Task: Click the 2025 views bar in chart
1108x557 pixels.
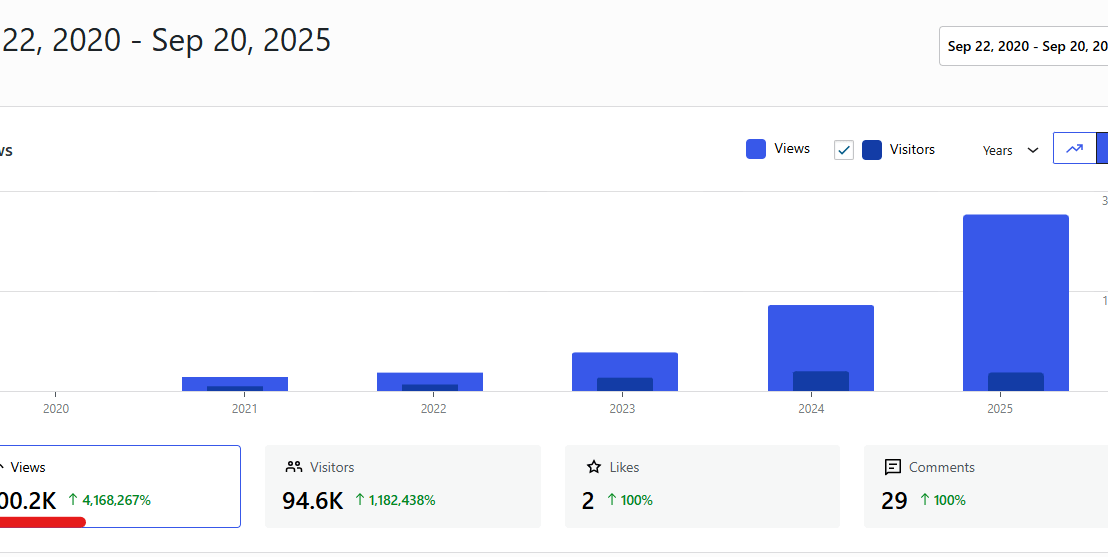Action: pyautogui.click(x=1015, y=290)
